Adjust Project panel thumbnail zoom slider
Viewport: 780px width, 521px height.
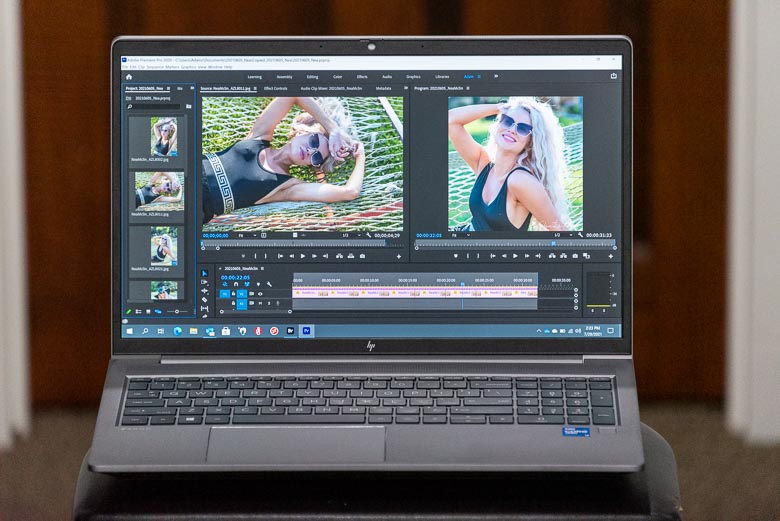(x=177, y=312)
